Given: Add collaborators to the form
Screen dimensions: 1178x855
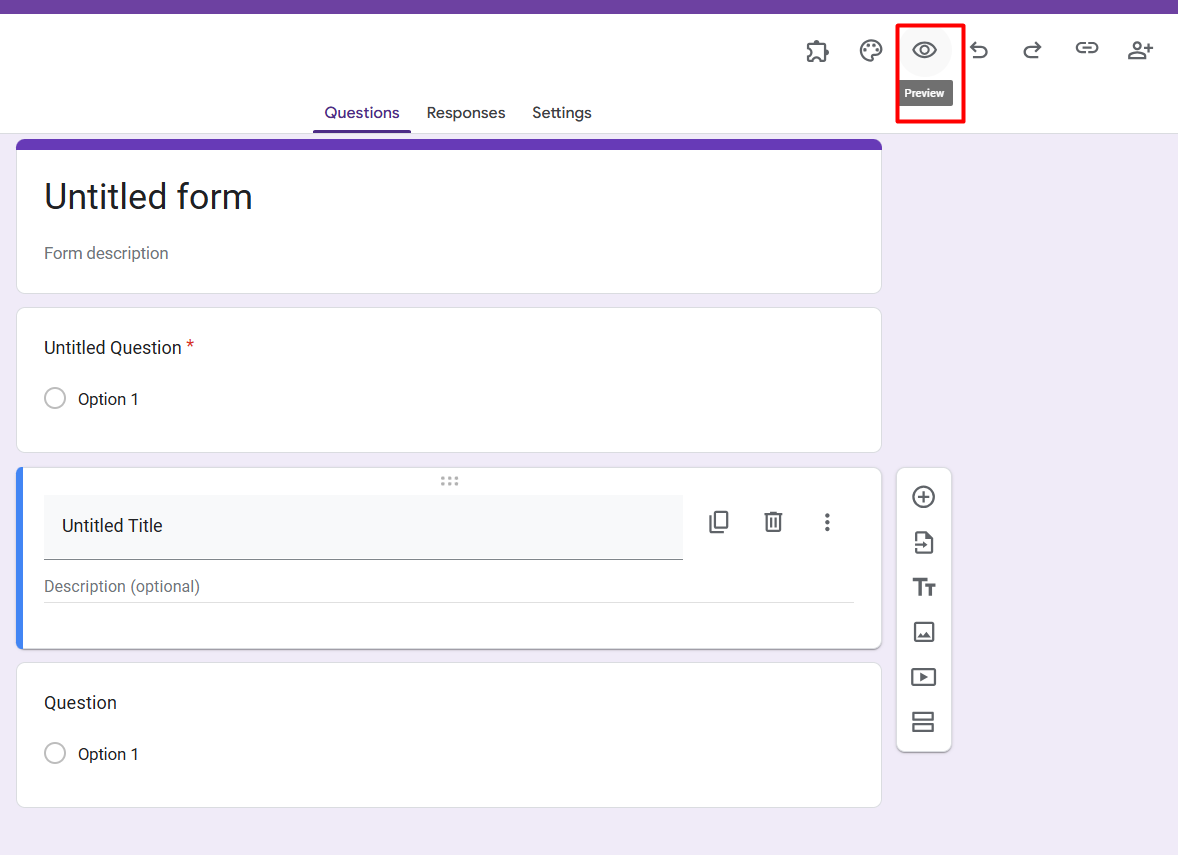Looking at the screenshot, I should point(1139,50).
